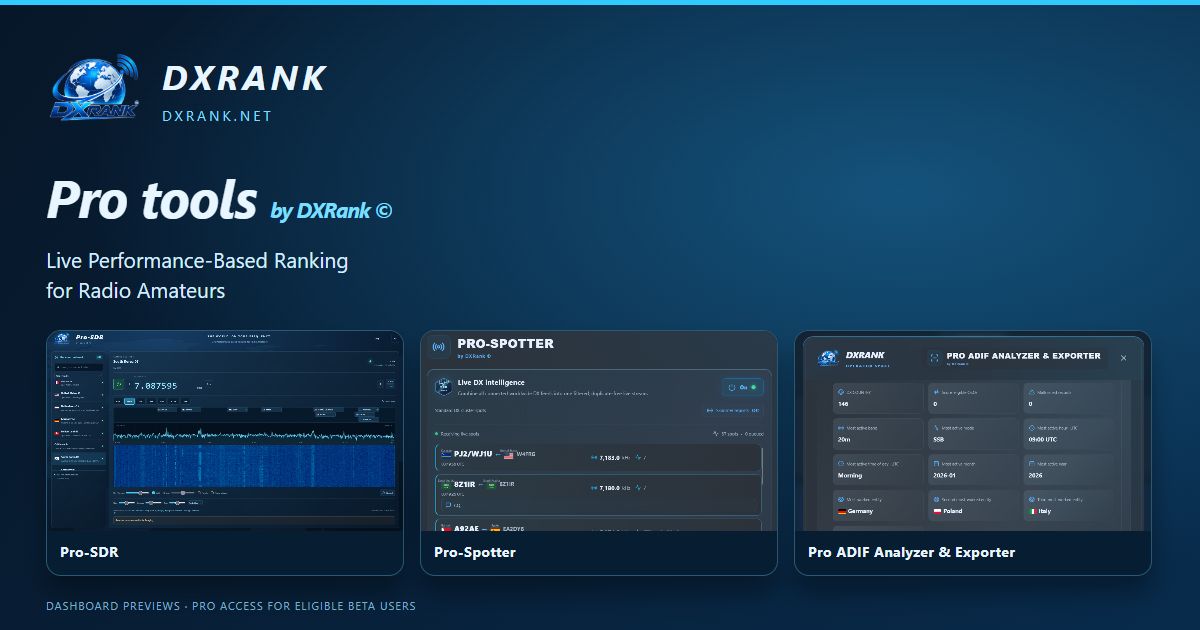Click the "09:00 UTC" most active hour value

pos(1043,439)
